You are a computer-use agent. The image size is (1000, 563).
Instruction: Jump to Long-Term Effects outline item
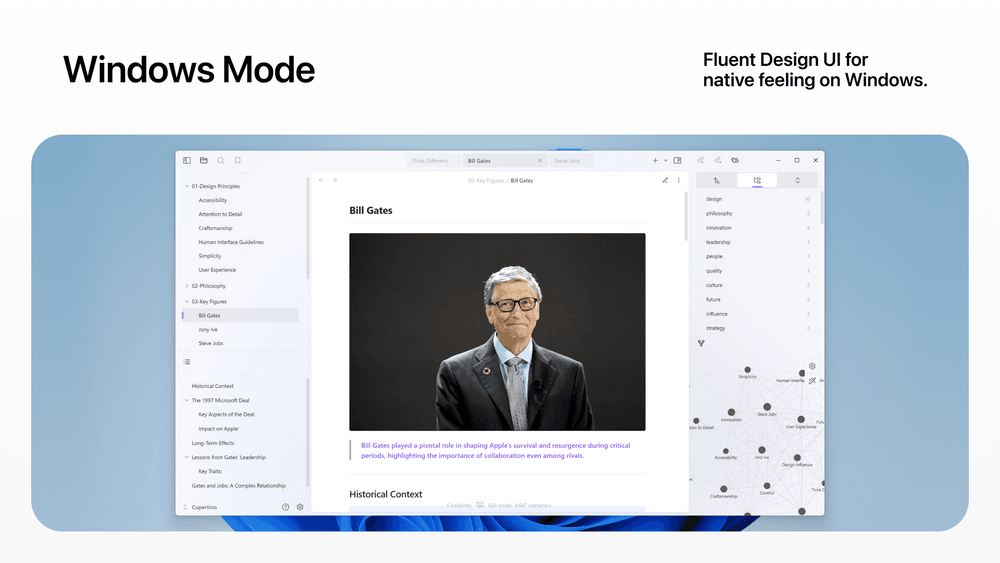[x=213, y=443]
